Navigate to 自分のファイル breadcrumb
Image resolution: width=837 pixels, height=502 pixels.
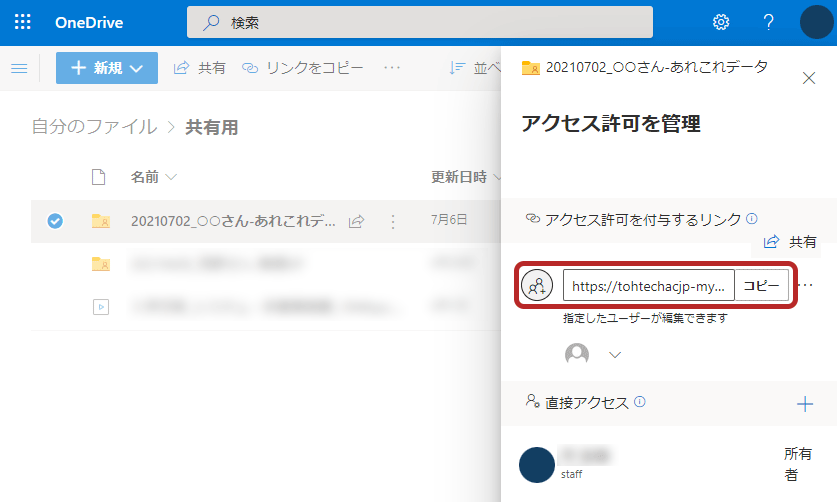pos(94,127)
